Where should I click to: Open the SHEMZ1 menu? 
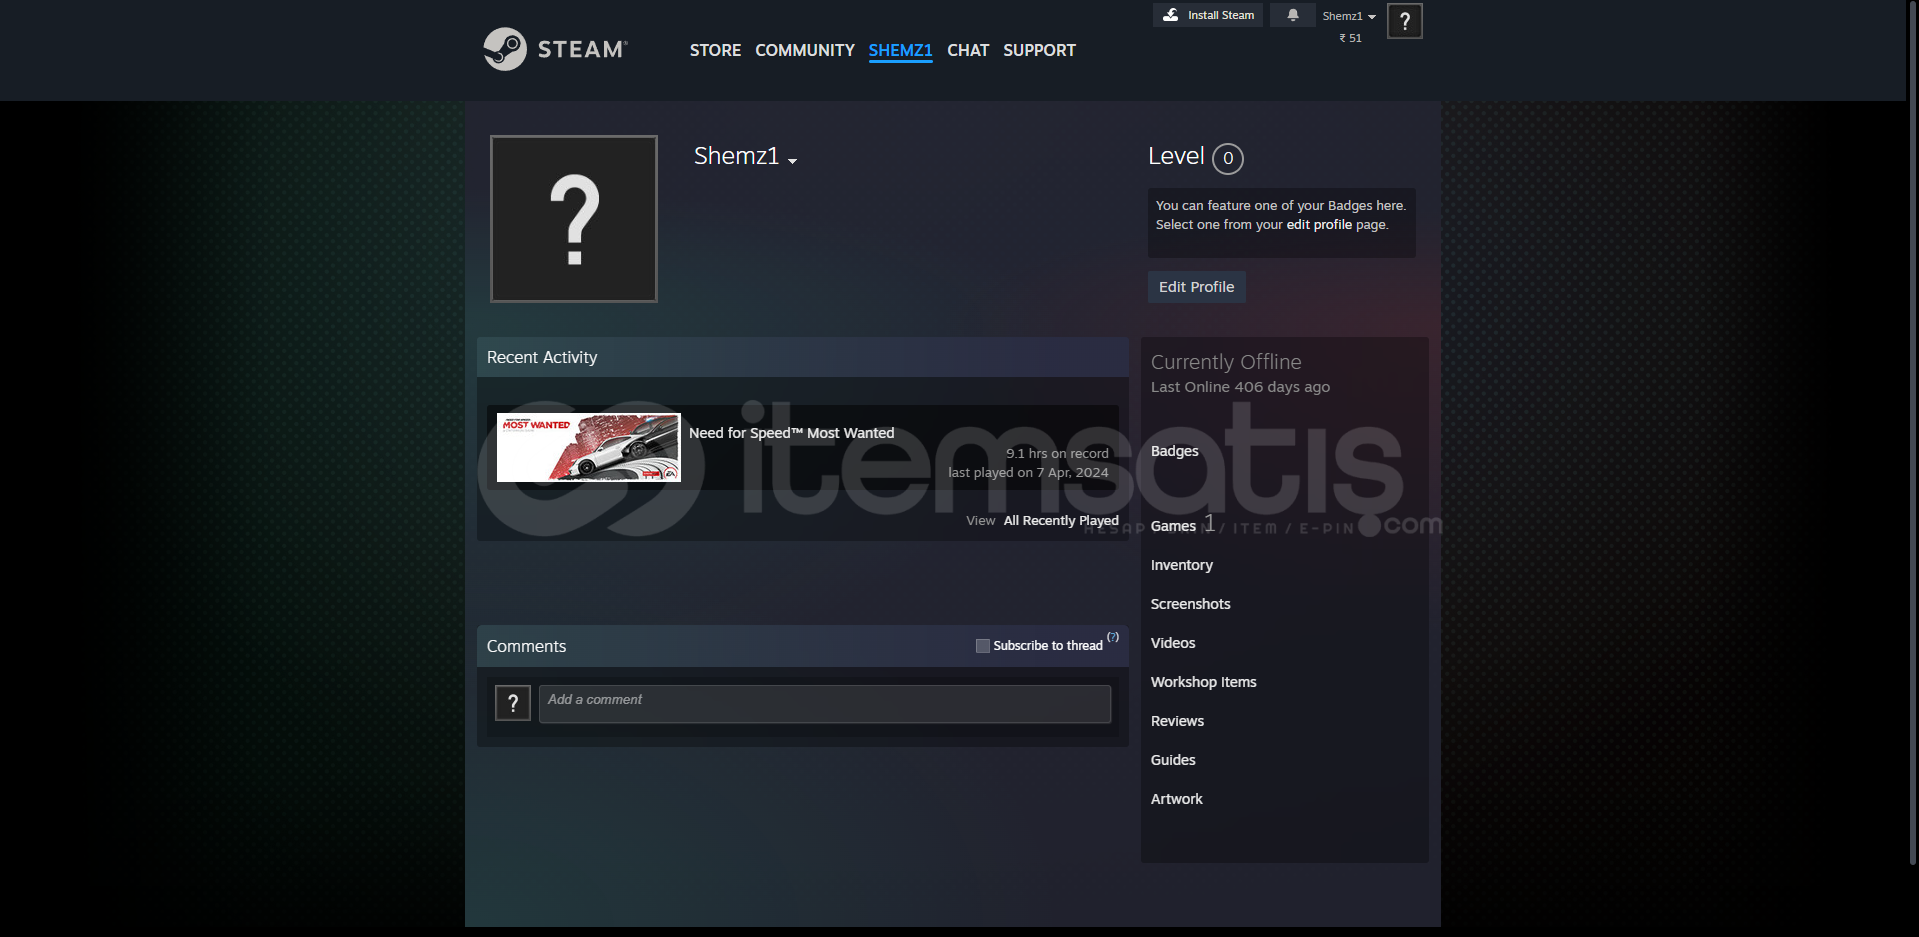coord(900,50)
